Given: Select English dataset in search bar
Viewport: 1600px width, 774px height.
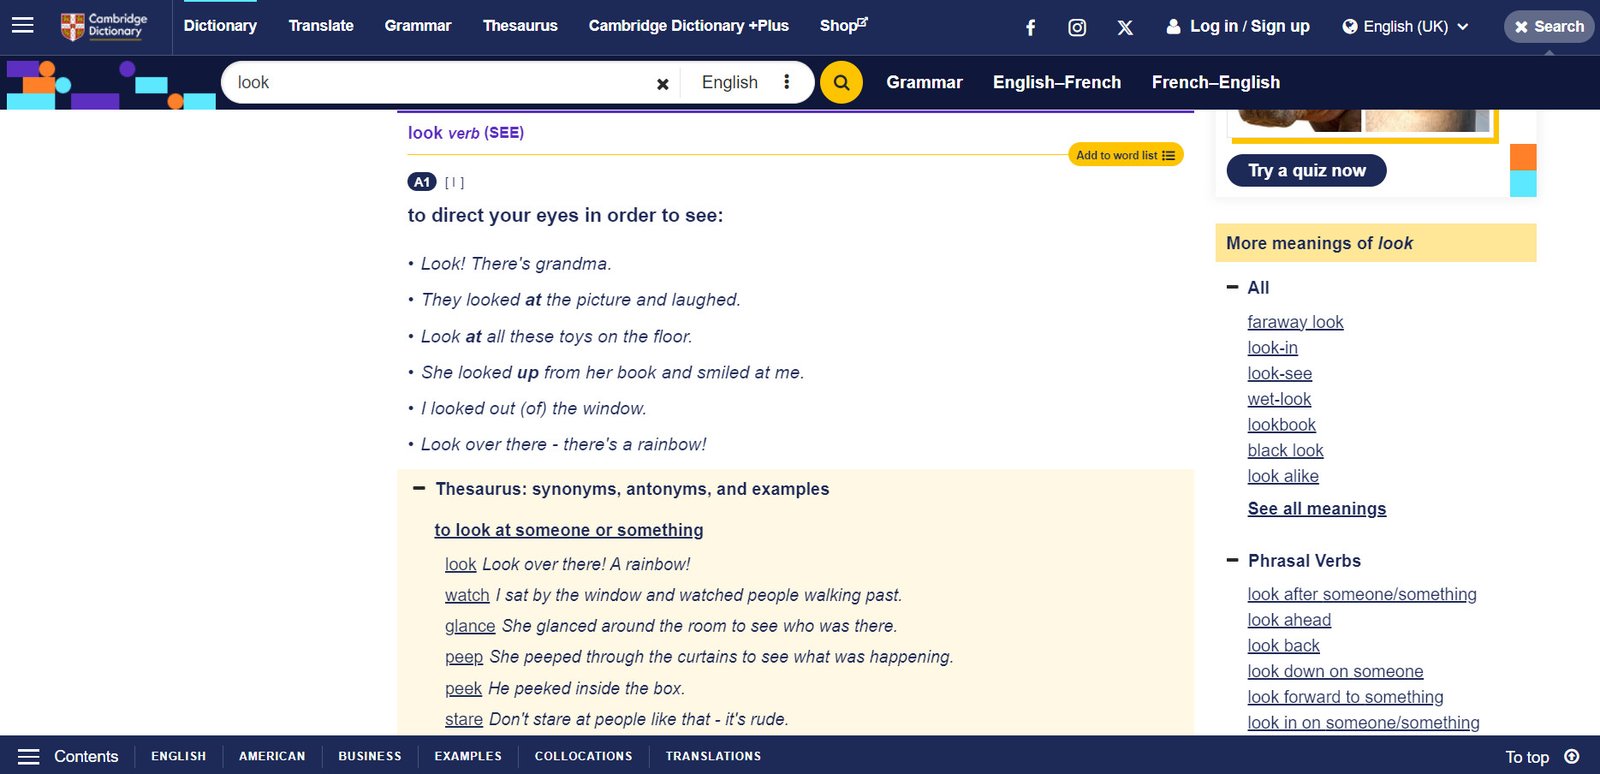Looking at the screenshot, I should pos(730,82).
